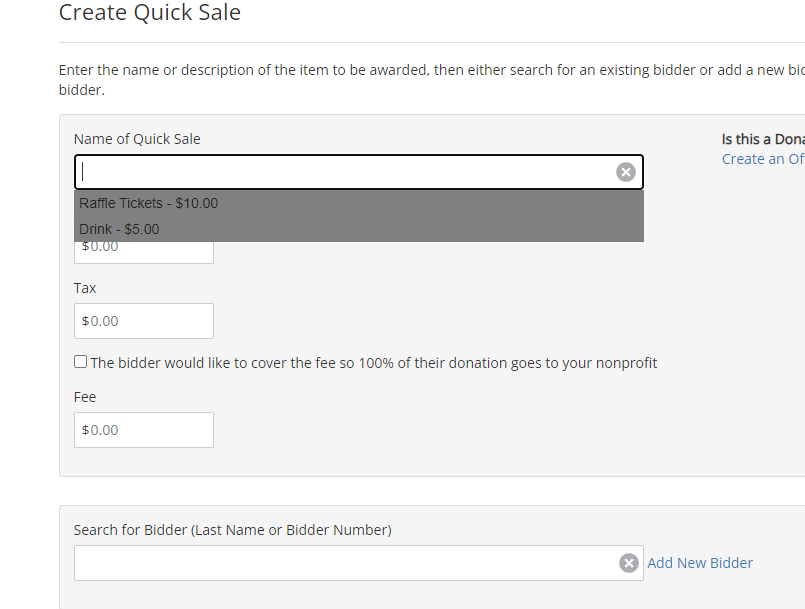805x609 pixels.
Task: Click the "Search for Bidder (Last Name or Bidder Number)" label
Action: [x=233, y=530]
